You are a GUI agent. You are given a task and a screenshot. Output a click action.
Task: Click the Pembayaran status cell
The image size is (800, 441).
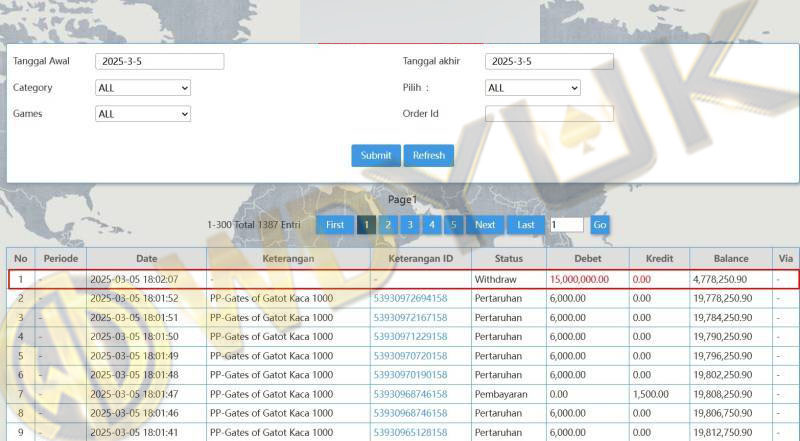(x=501, y=394)
